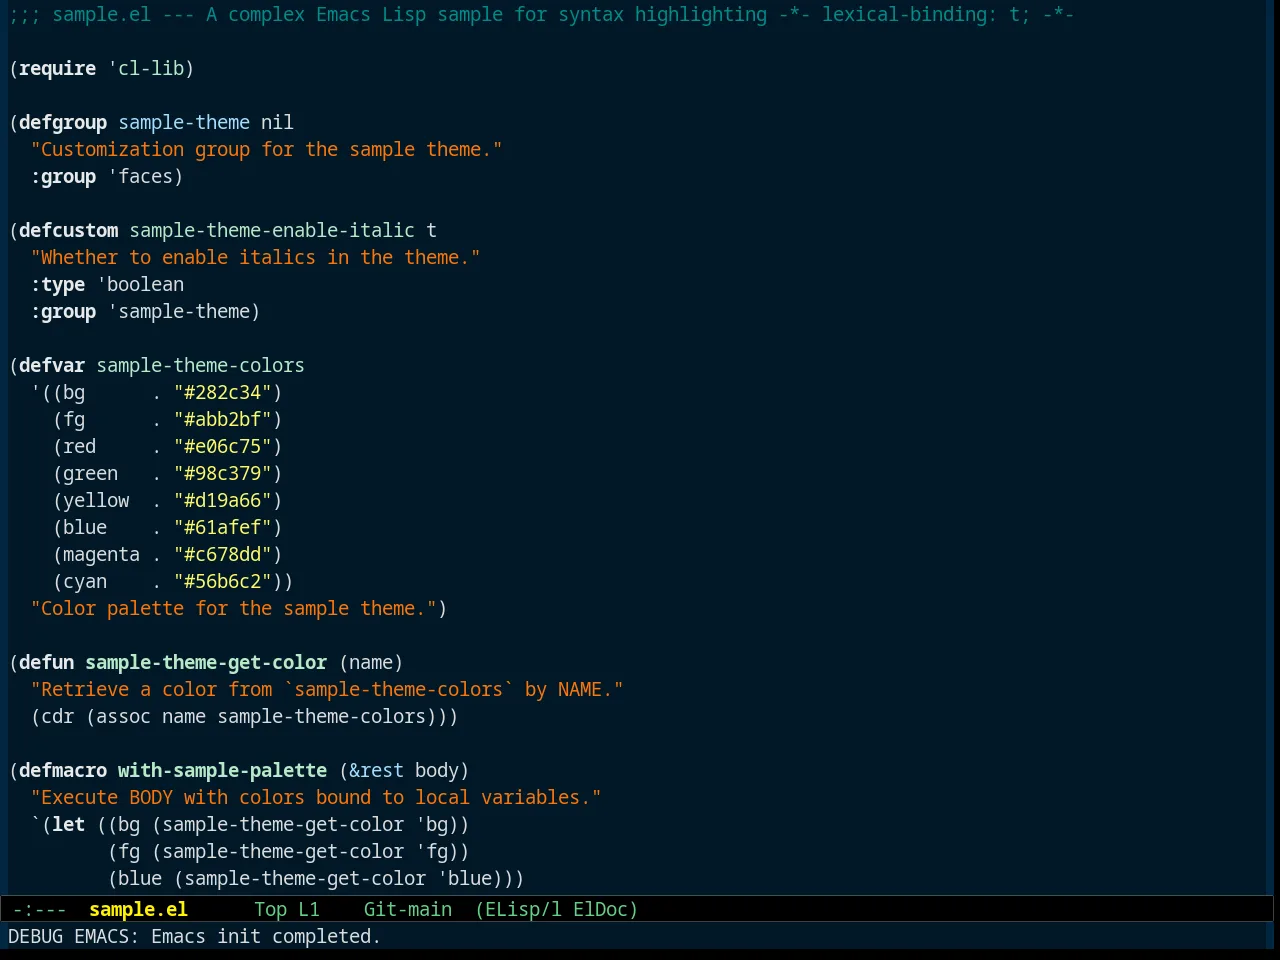
Task: Click on sample-theme-colors in defvar line
Action: (x=200, y=365)
